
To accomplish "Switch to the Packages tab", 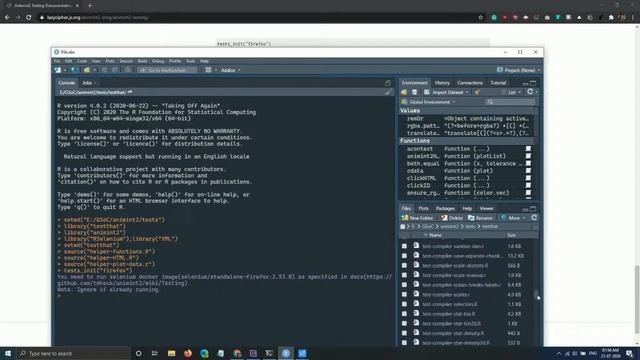I will (445, 209).
